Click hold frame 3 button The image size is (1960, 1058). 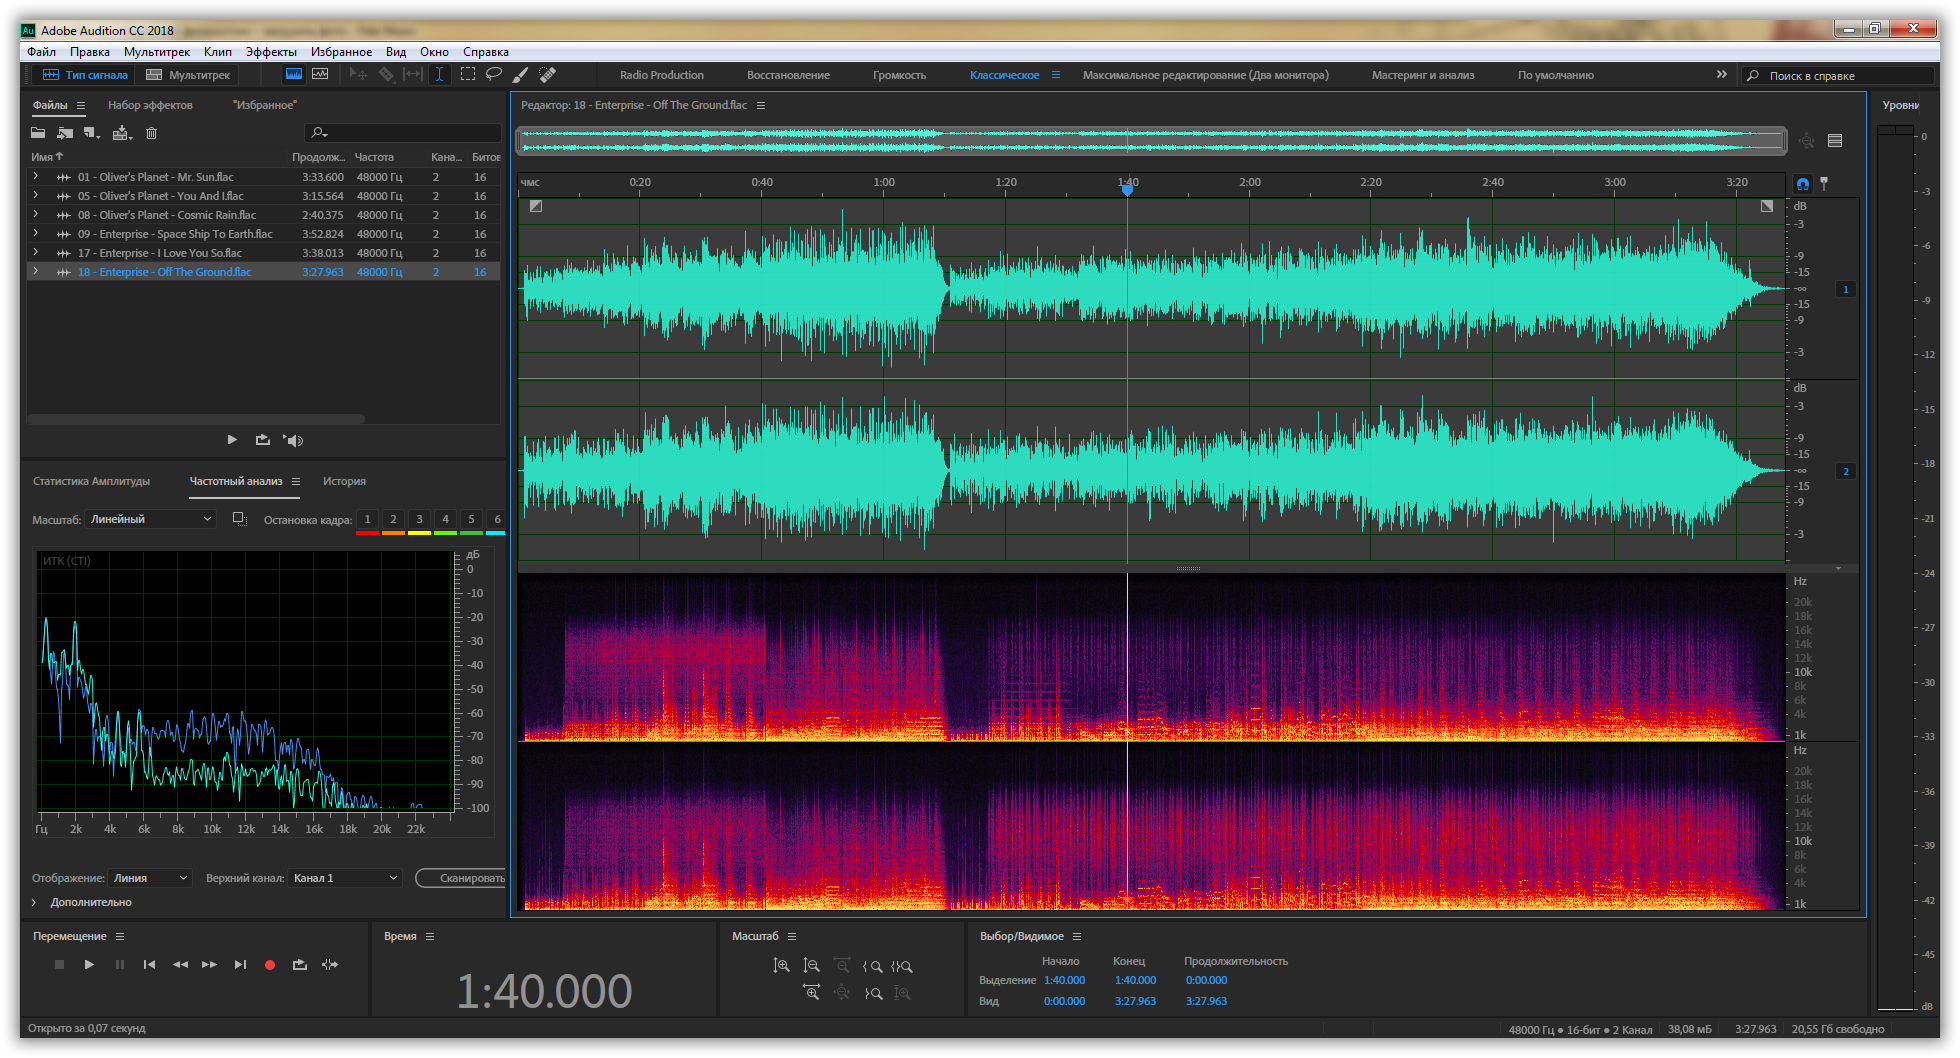[x=419, y=519]
